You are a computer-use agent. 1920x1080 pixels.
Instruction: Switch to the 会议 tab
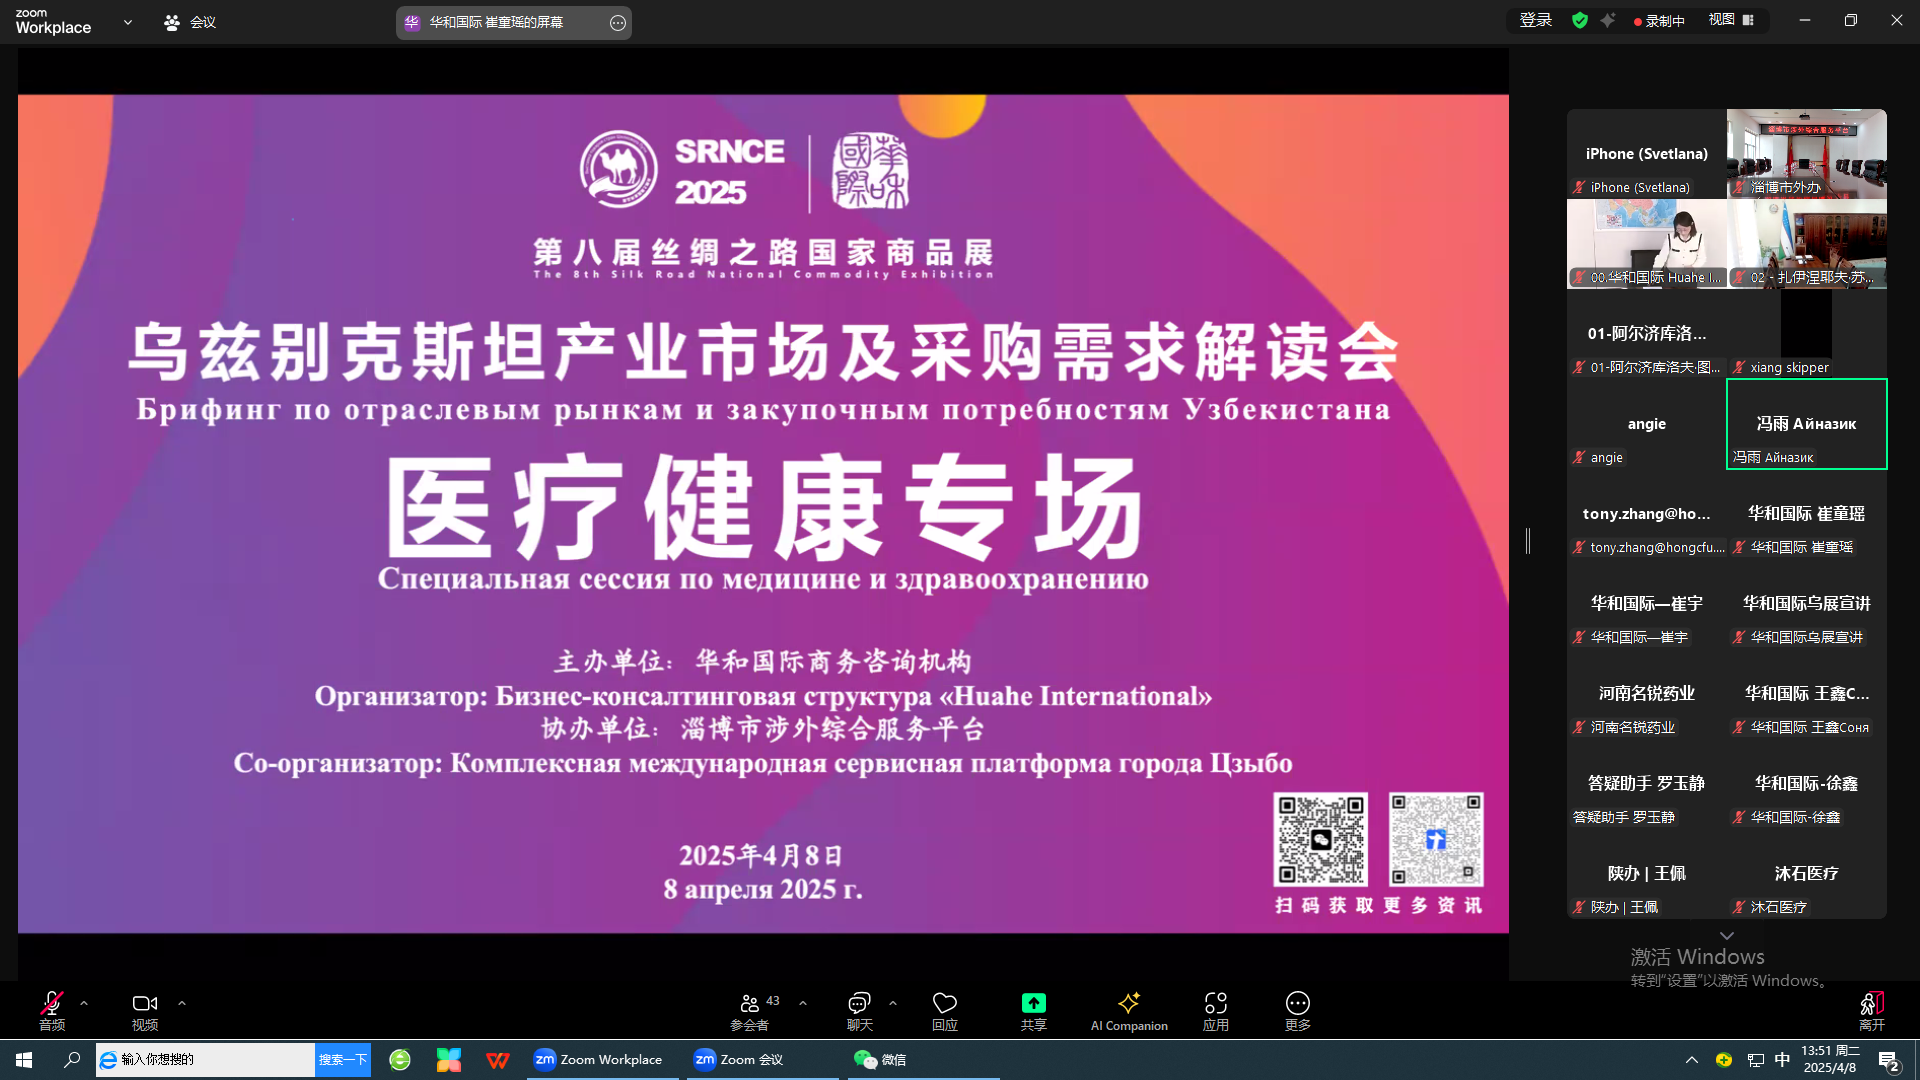190,22
